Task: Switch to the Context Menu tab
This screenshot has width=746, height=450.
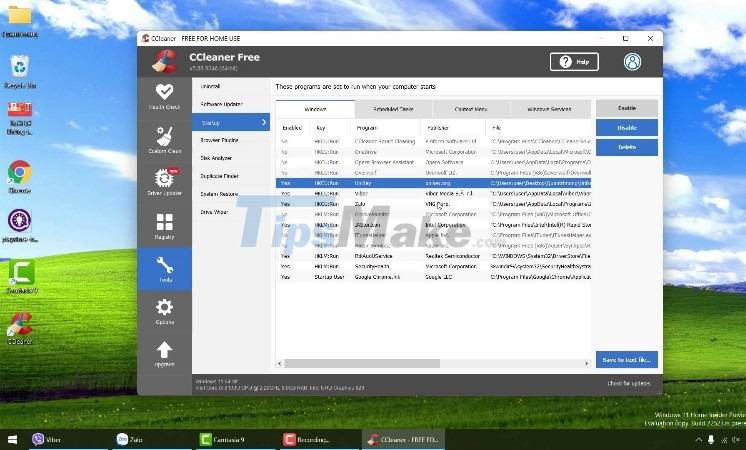Action: (x=471, y=109)
